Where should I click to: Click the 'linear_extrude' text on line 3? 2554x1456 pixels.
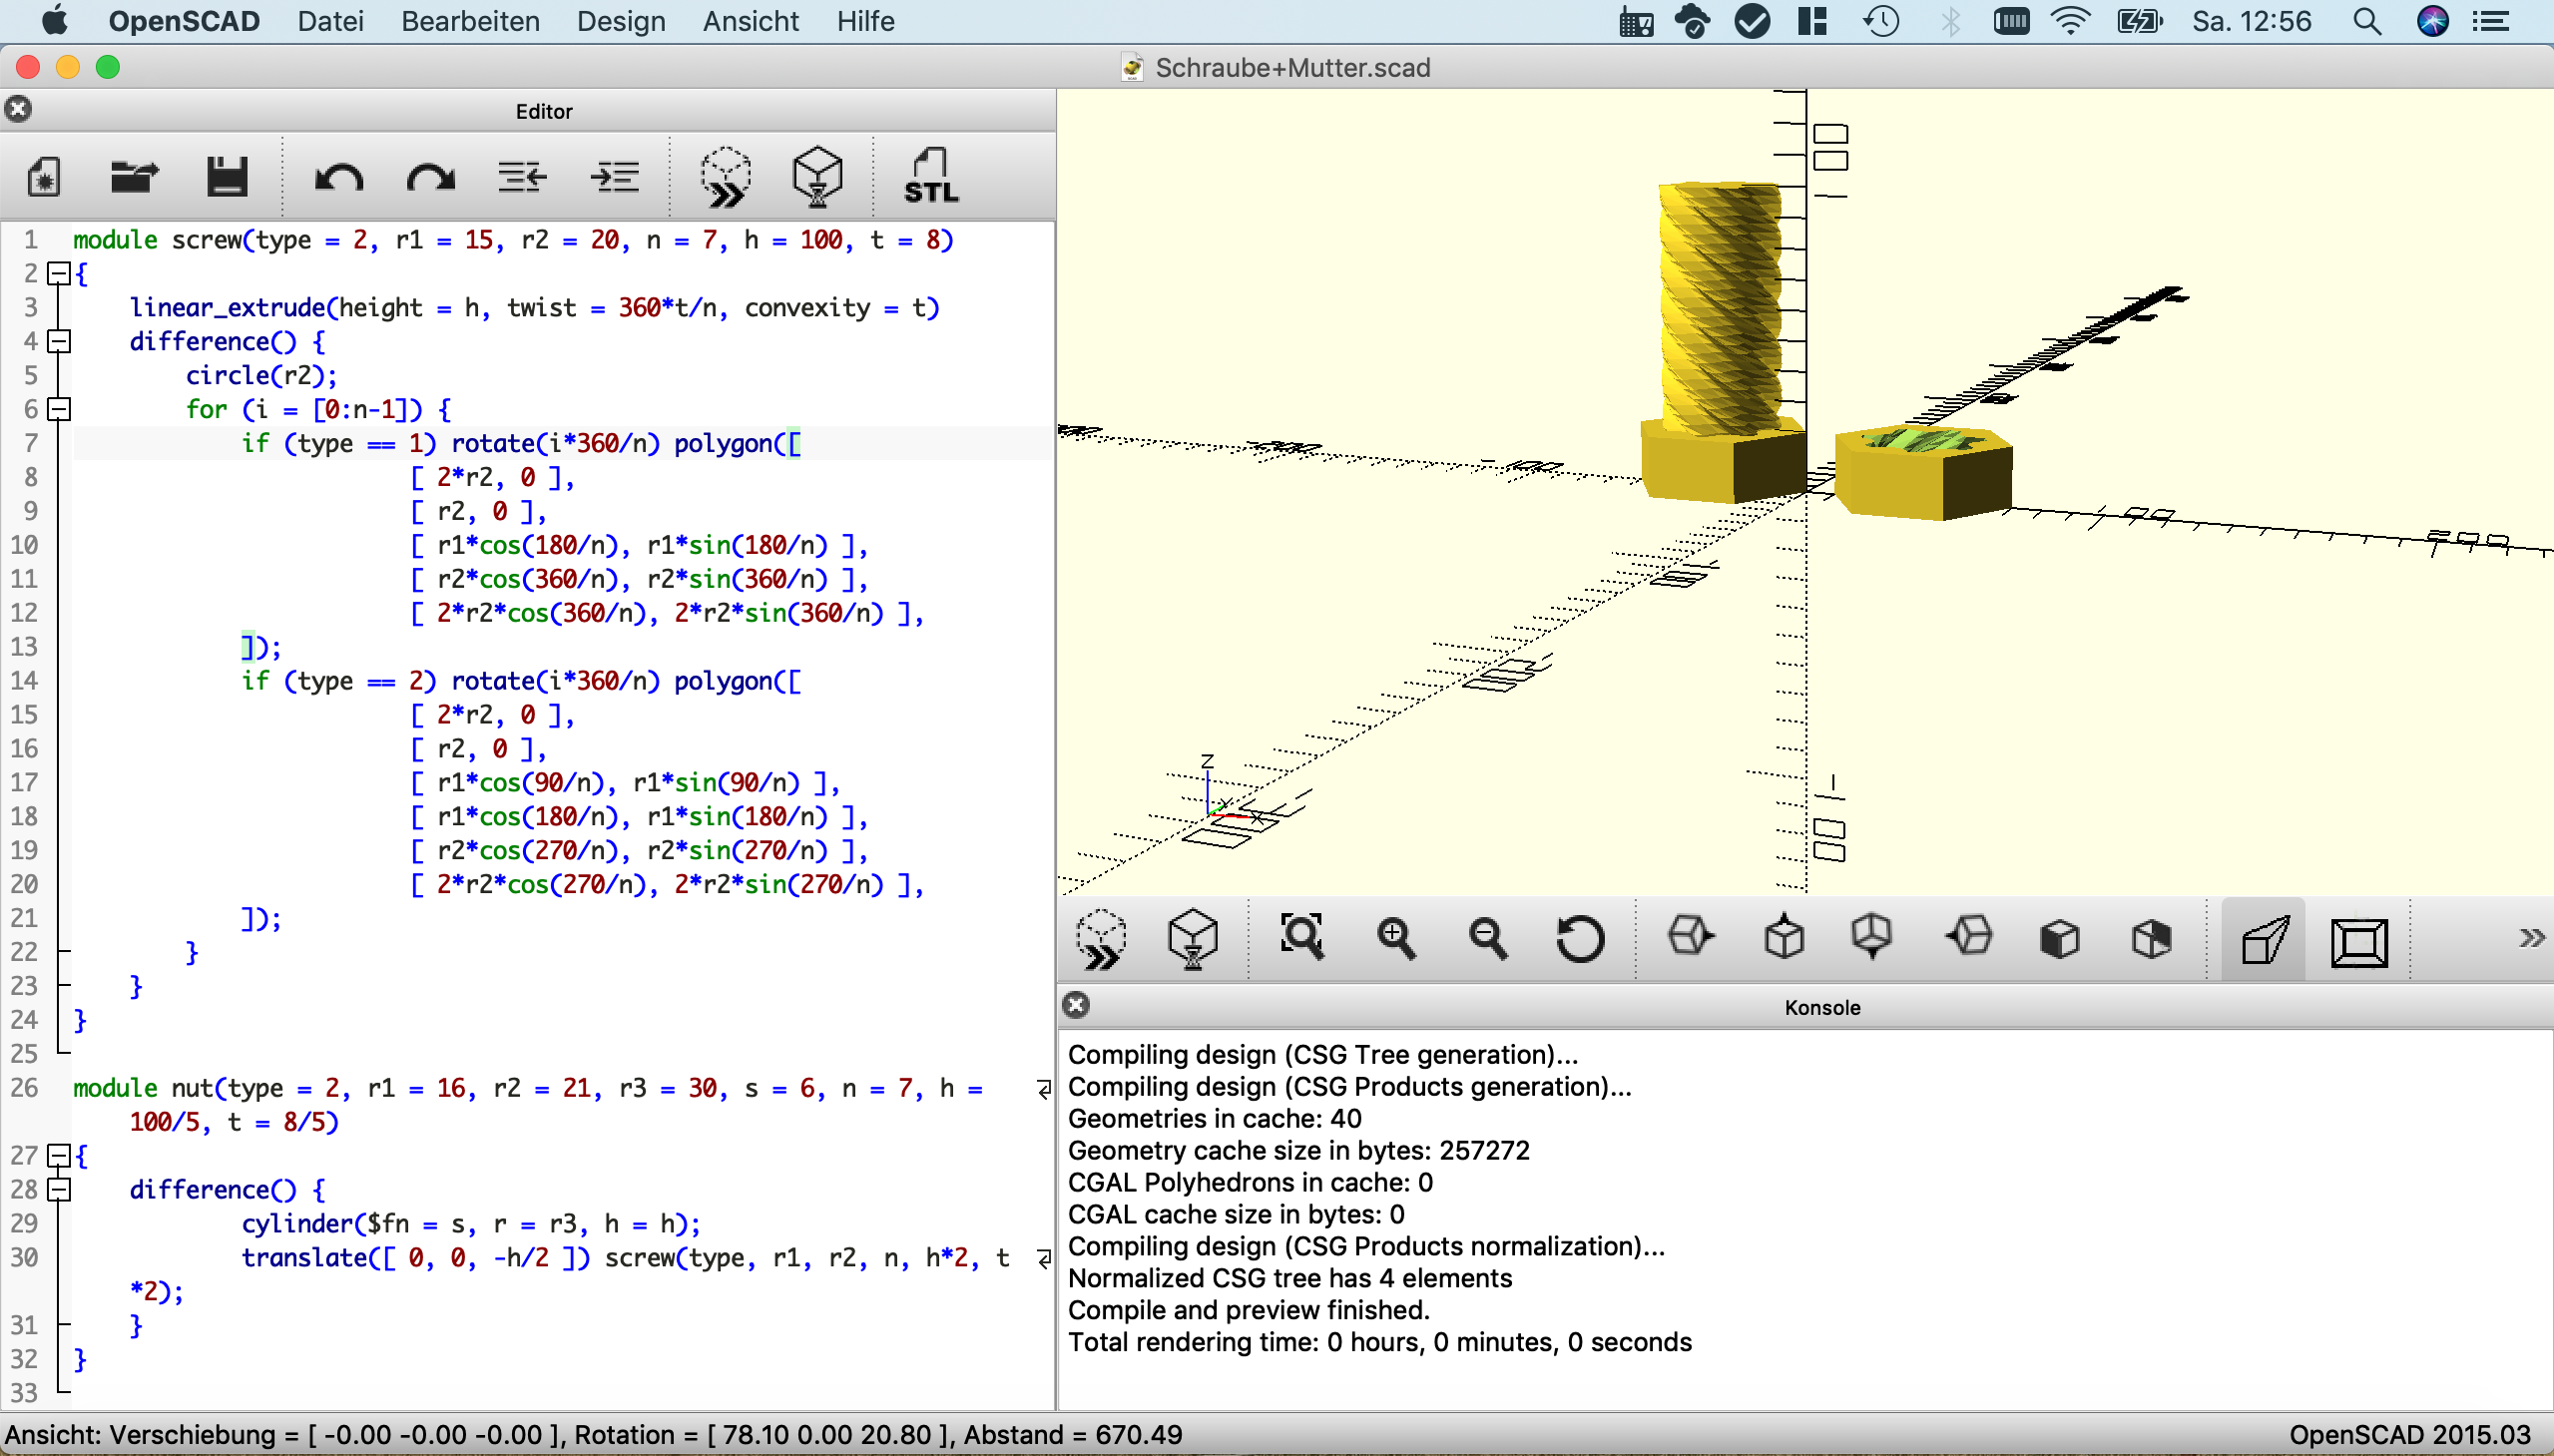(227, 308)
